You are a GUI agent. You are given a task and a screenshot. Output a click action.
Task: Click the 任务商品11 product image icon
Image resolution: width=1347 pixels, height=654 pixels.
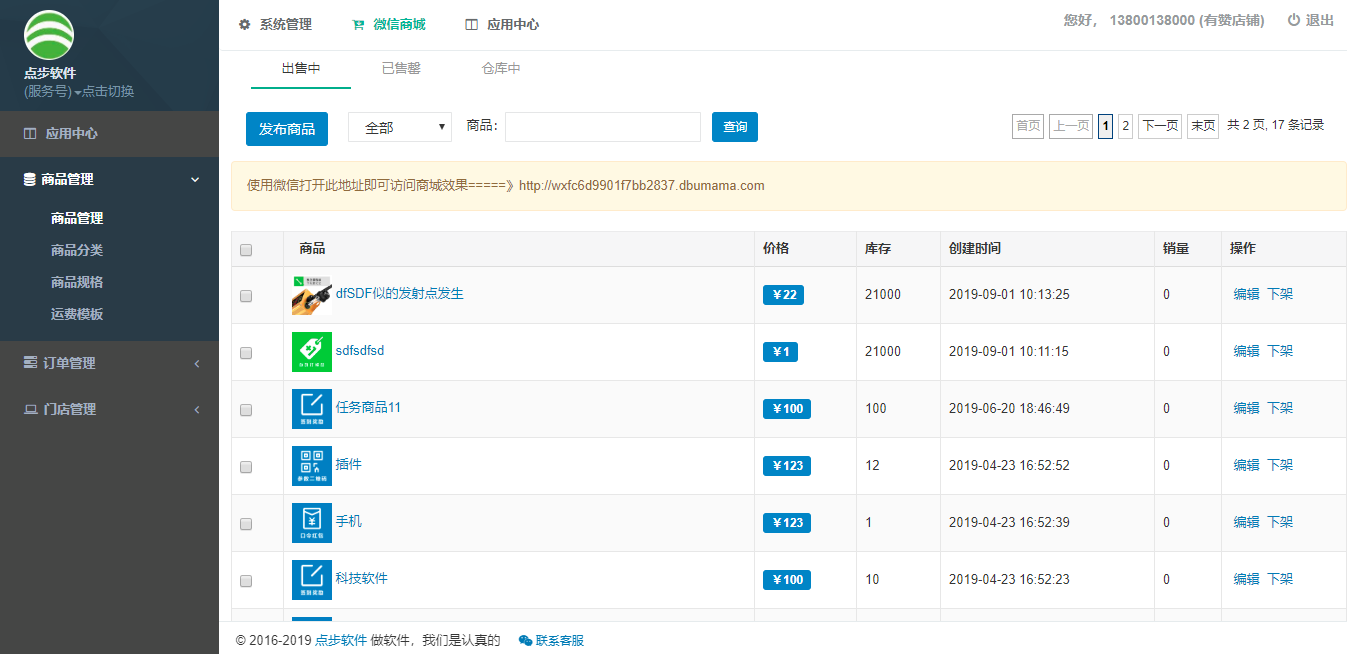(311, 409)
